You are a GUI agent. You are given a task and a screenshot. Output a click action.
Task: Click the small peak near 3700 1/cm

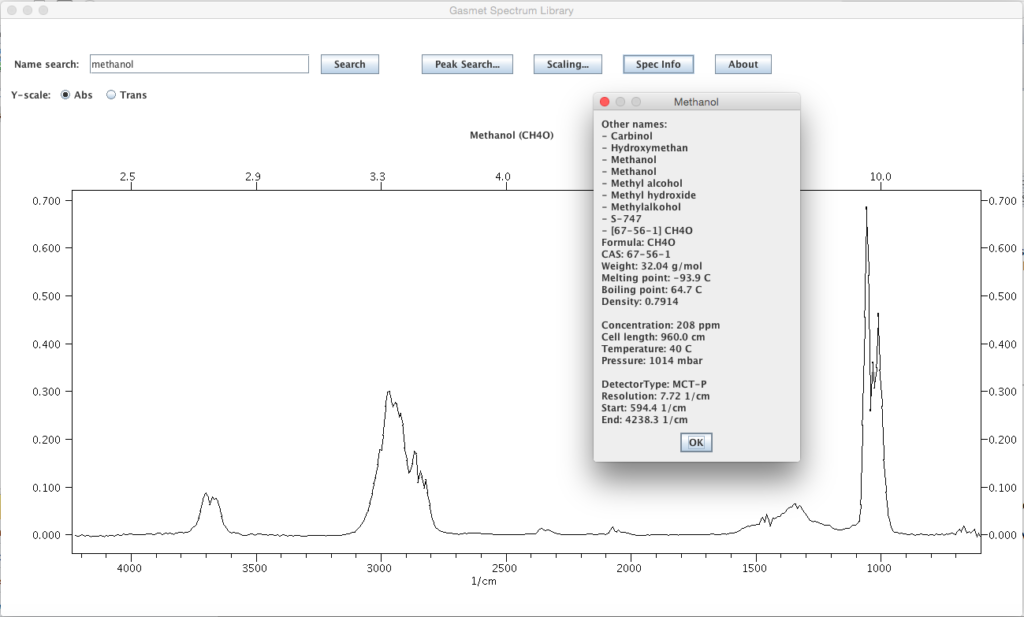pos(205,494)
